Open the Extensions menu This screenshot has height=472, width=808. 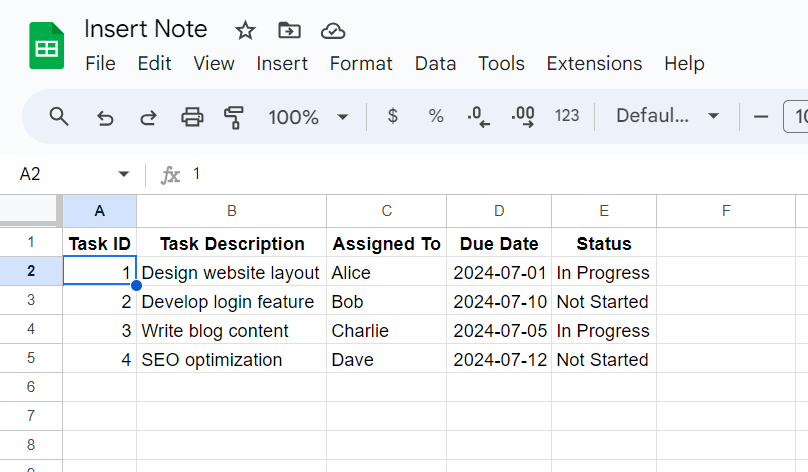594,63
